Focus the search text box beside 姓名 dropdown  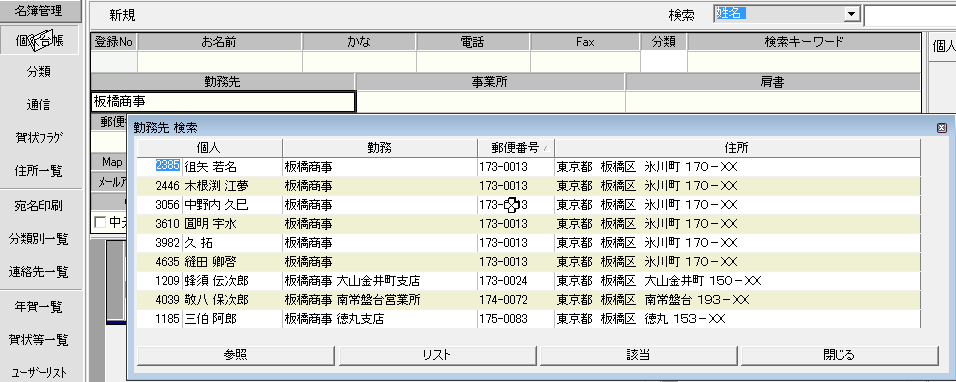[x=910, y=16]
